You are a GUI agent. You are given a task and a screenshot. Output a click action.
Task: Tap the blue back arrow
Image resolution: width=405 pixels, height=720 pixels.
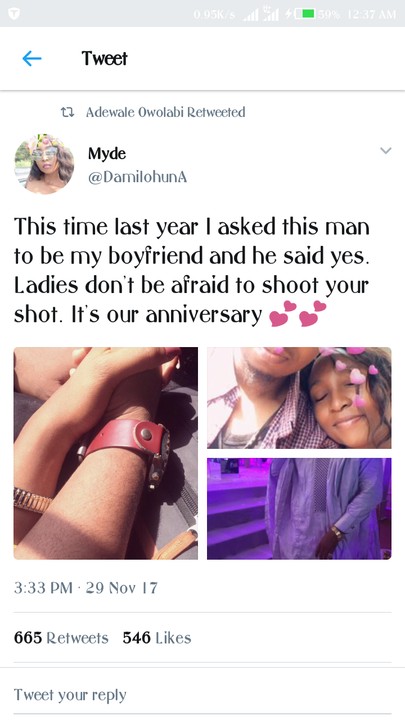pyautogui.click(x=32, y=58)
